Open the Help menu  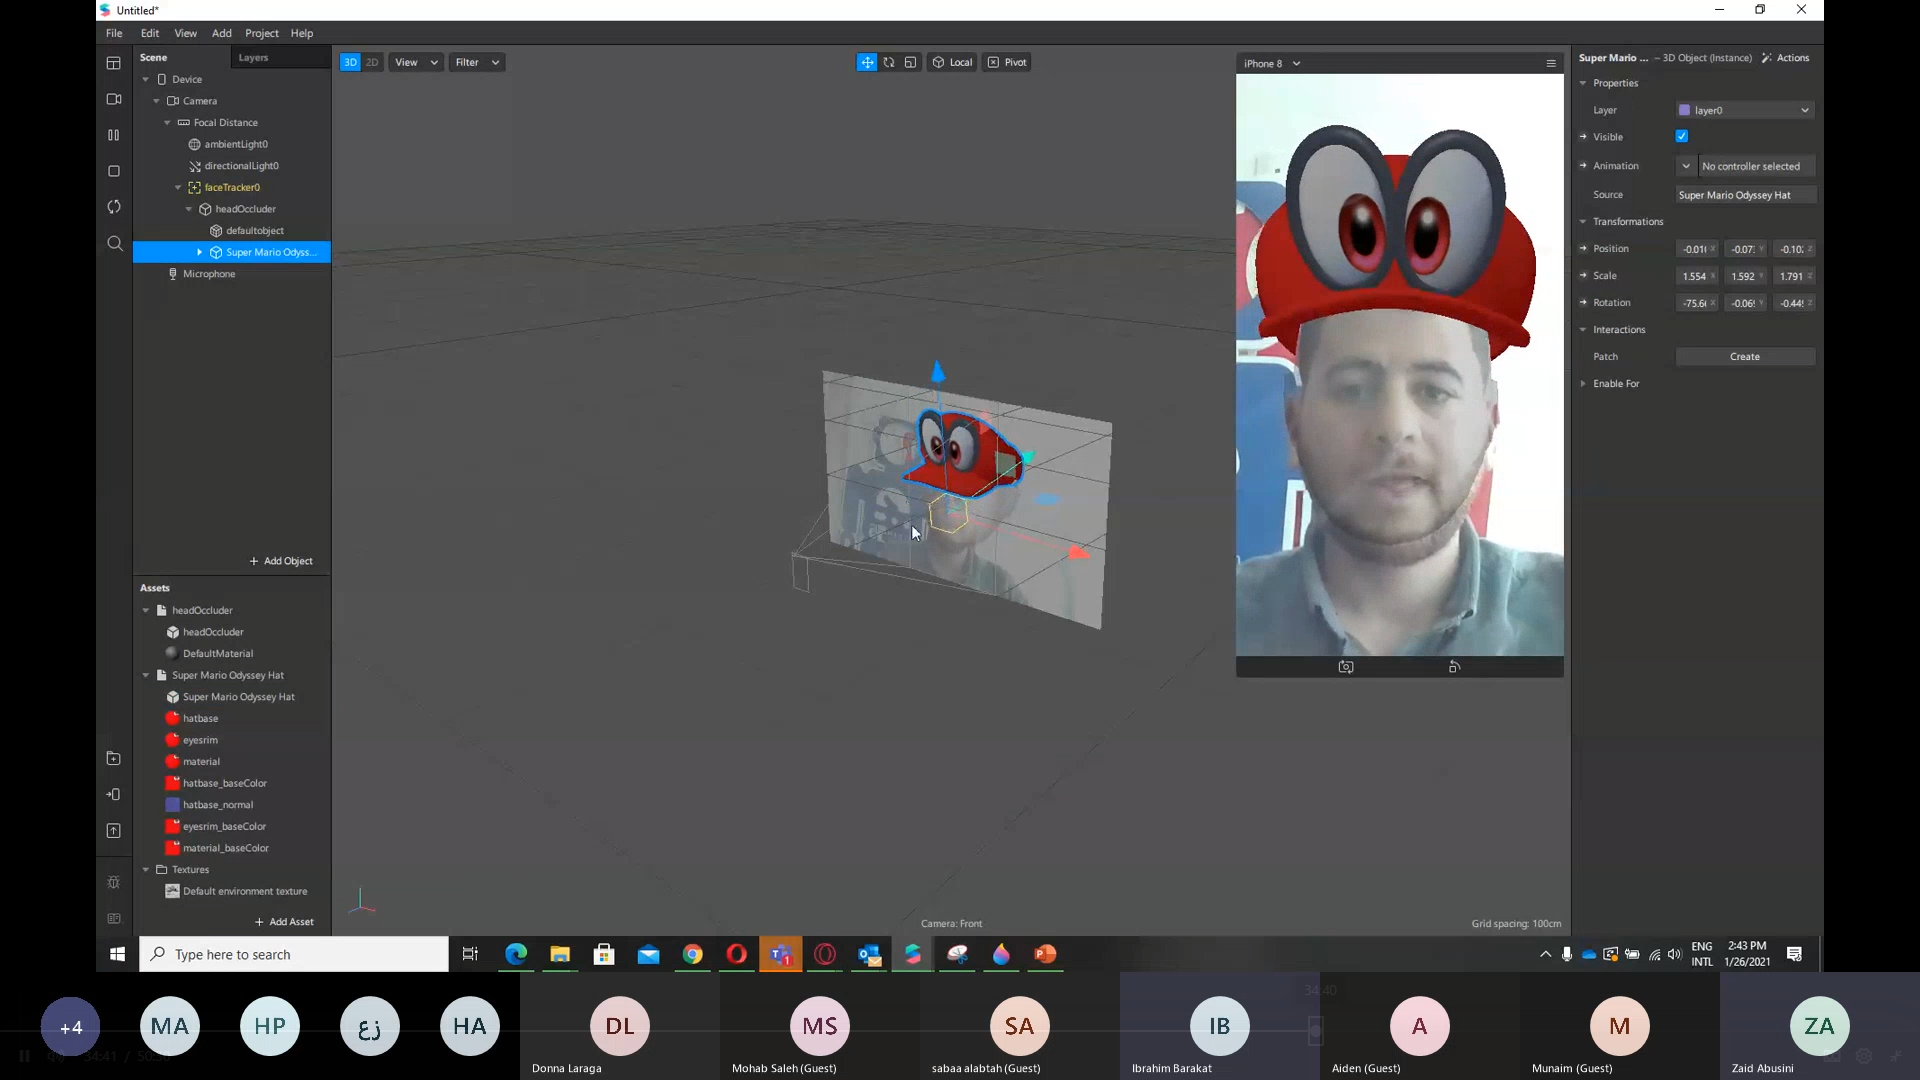tap(302, 33)
